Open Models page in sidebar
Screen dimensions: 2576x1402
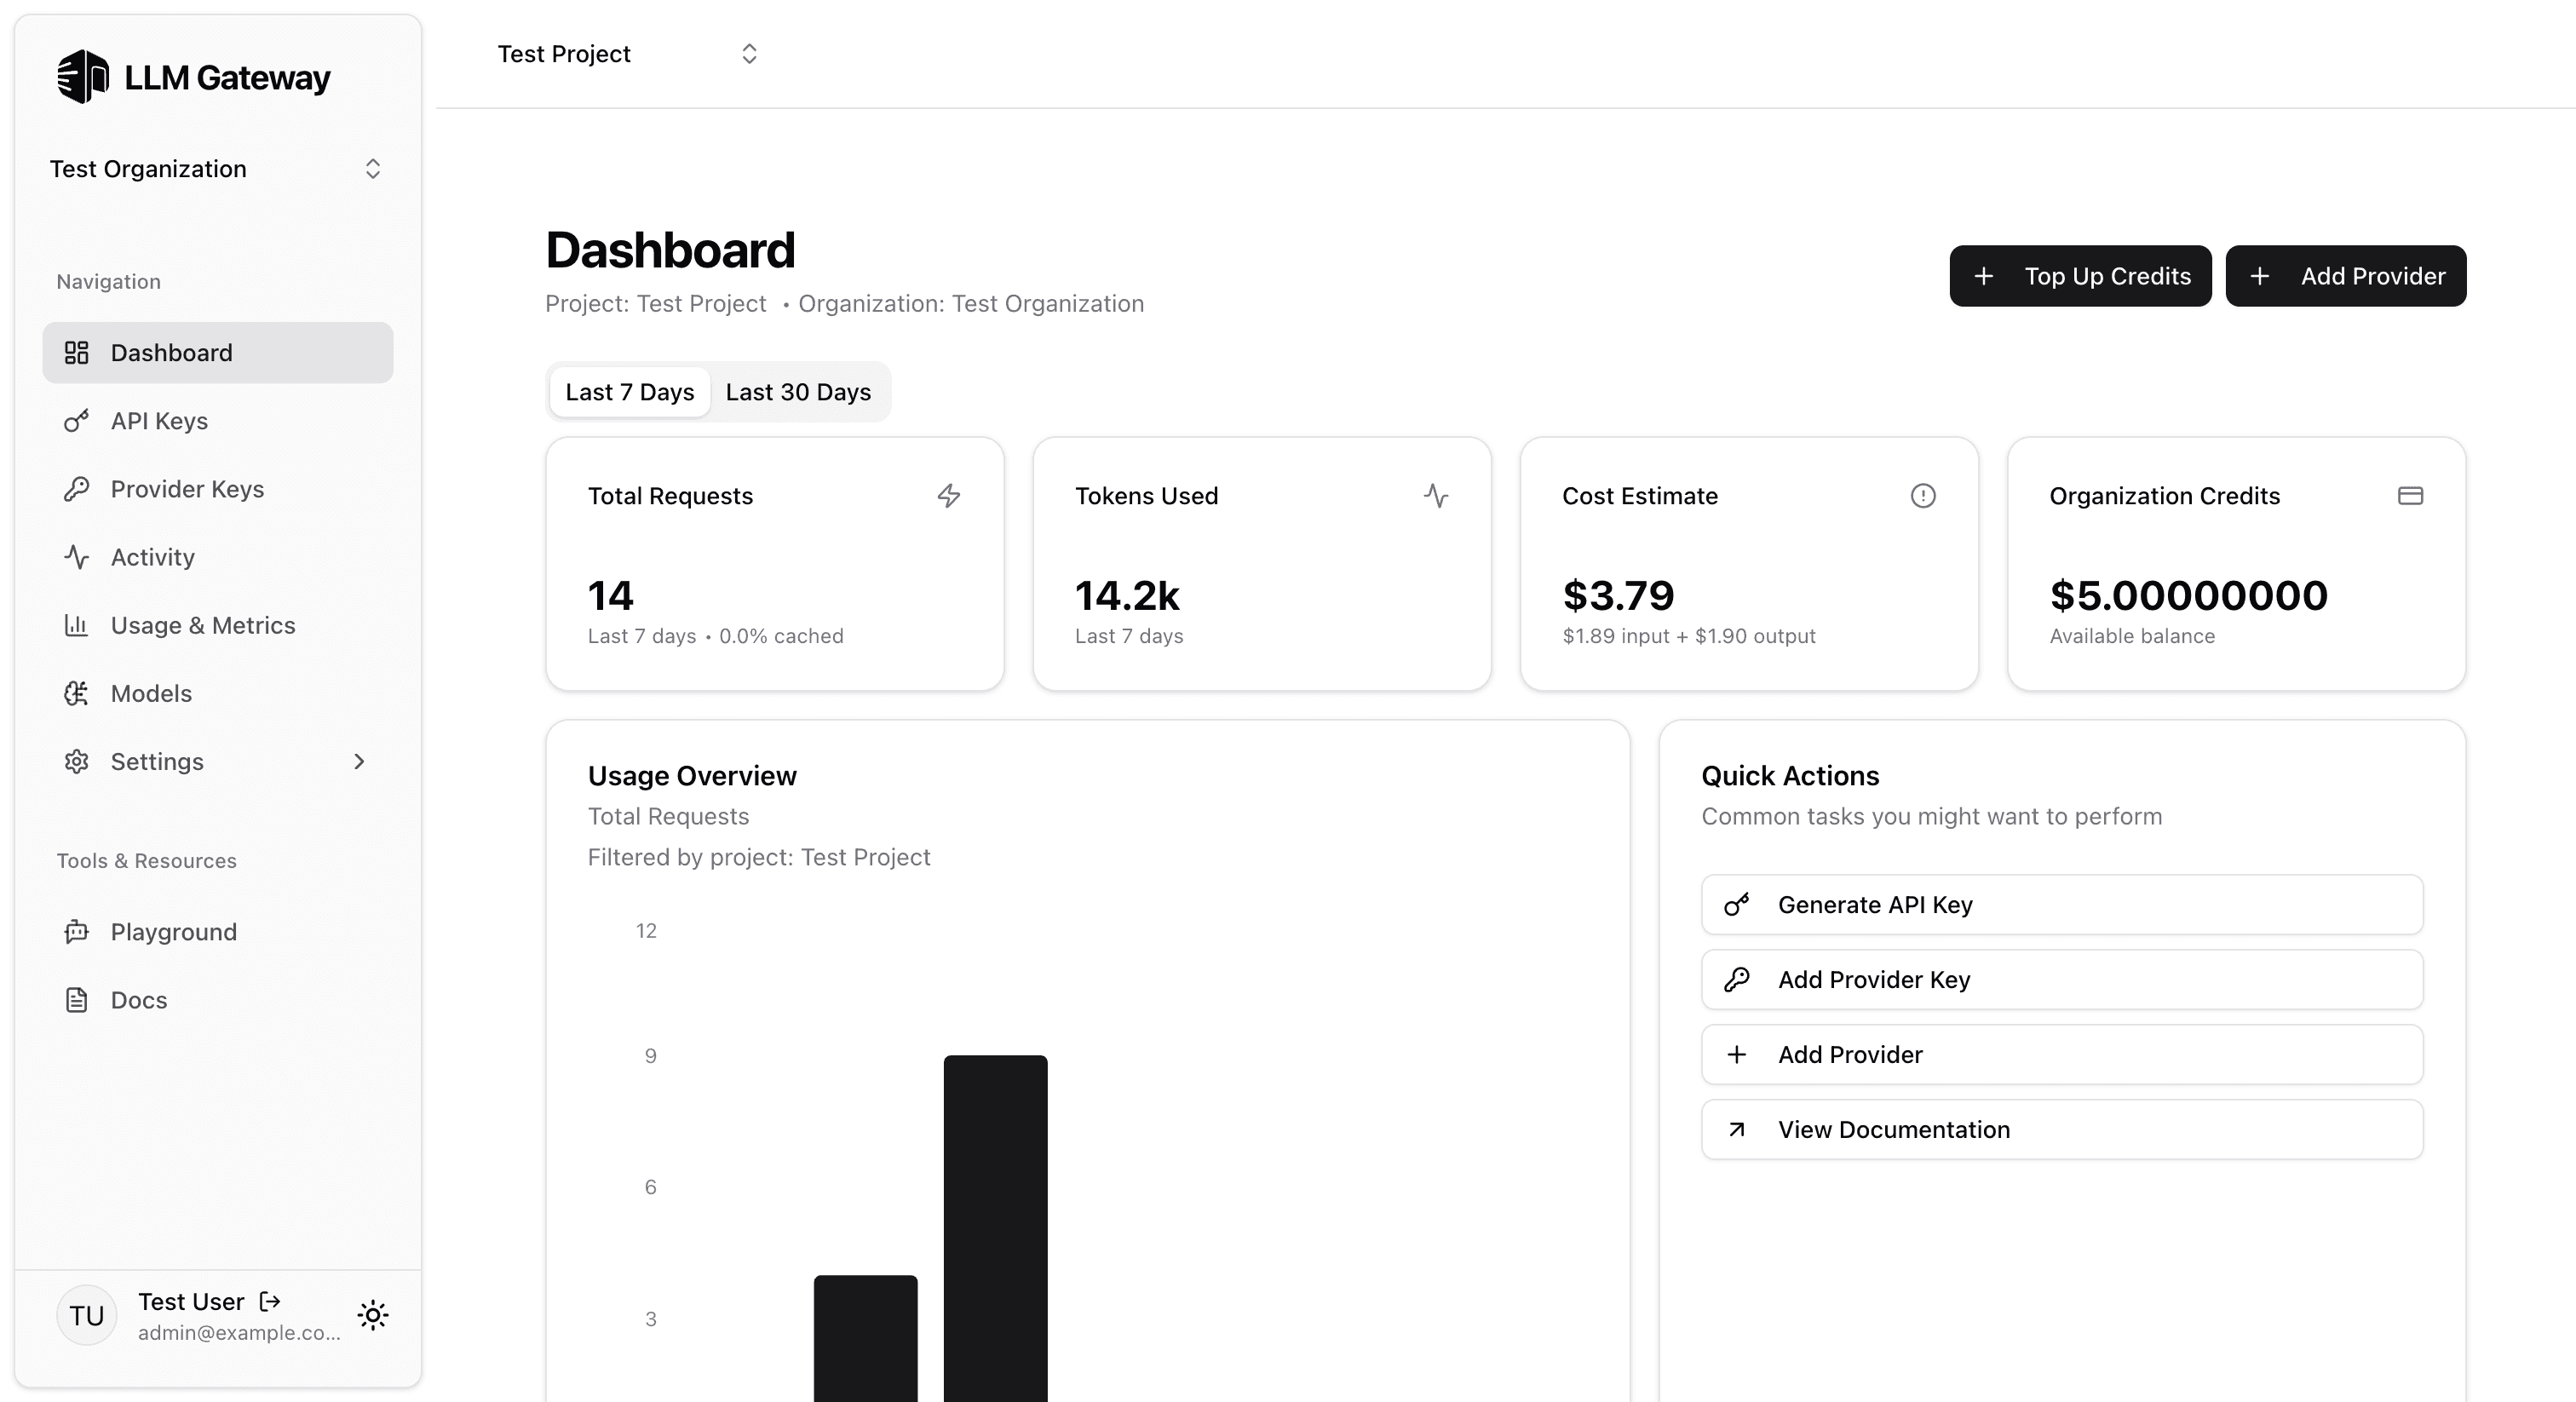151,693
